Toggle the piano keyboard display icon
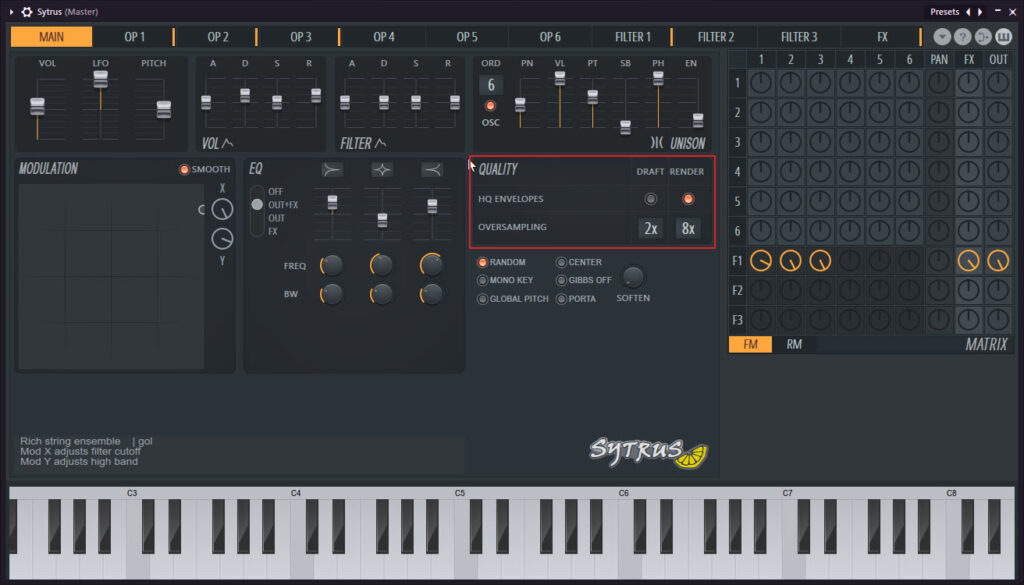 point(1004,37)
